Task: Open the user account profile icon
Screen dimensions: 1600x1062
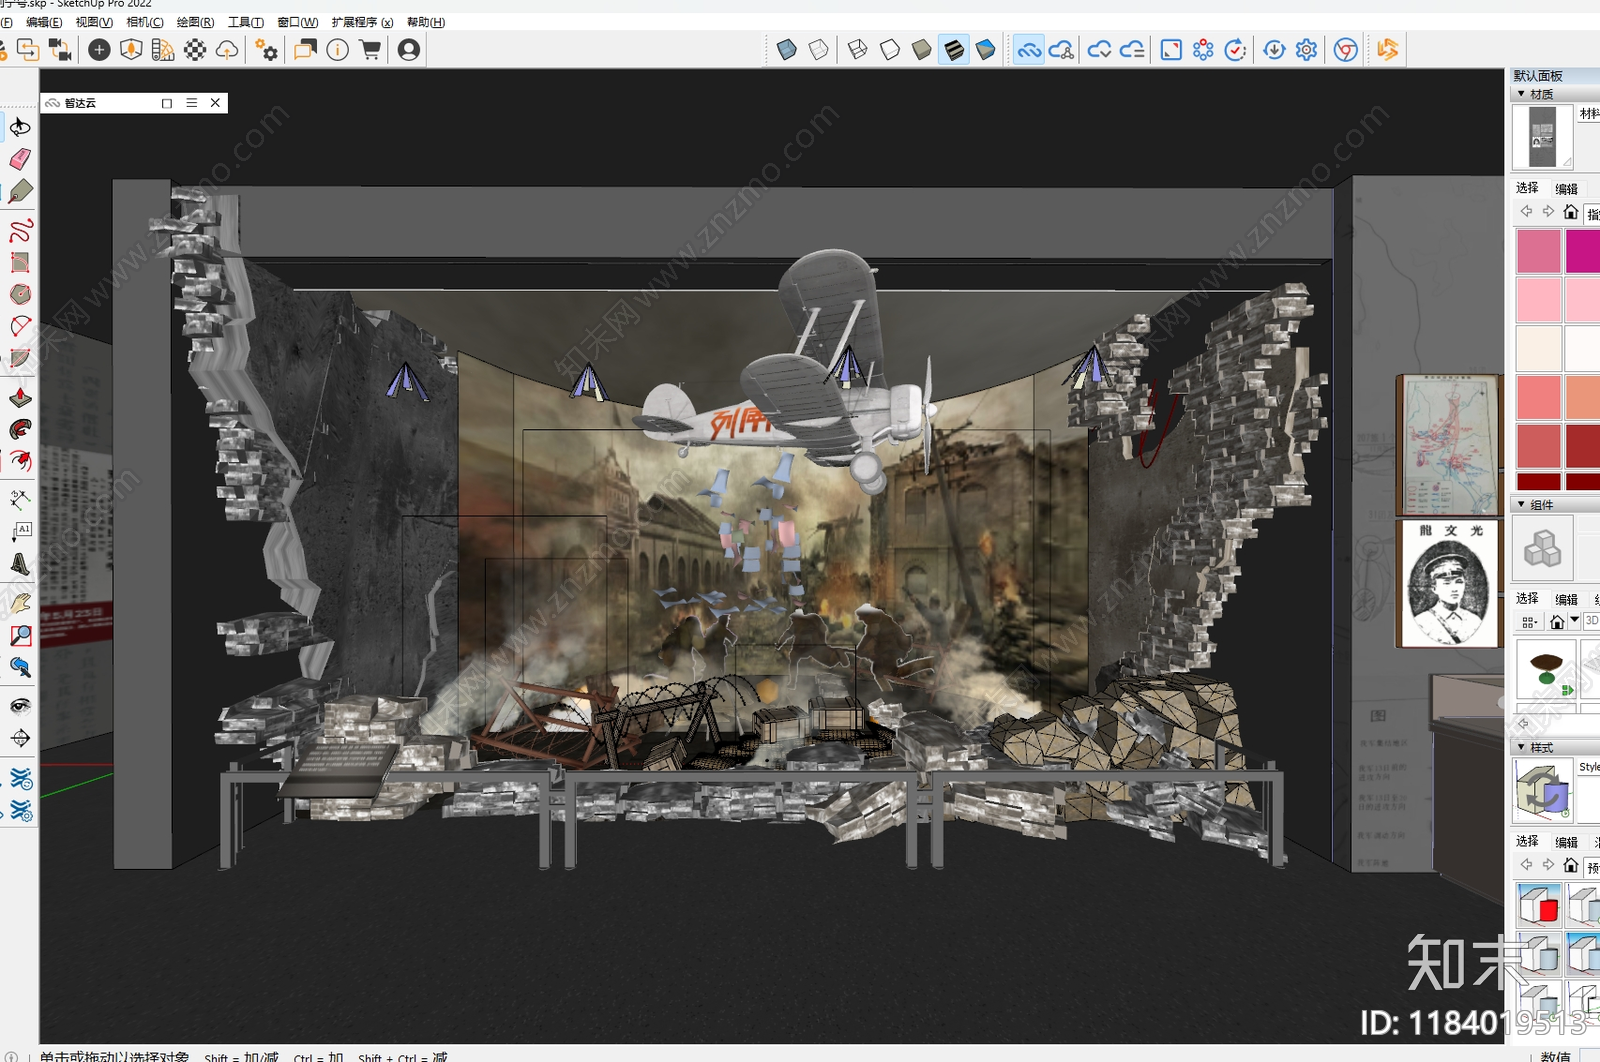Action: [408, 49]
